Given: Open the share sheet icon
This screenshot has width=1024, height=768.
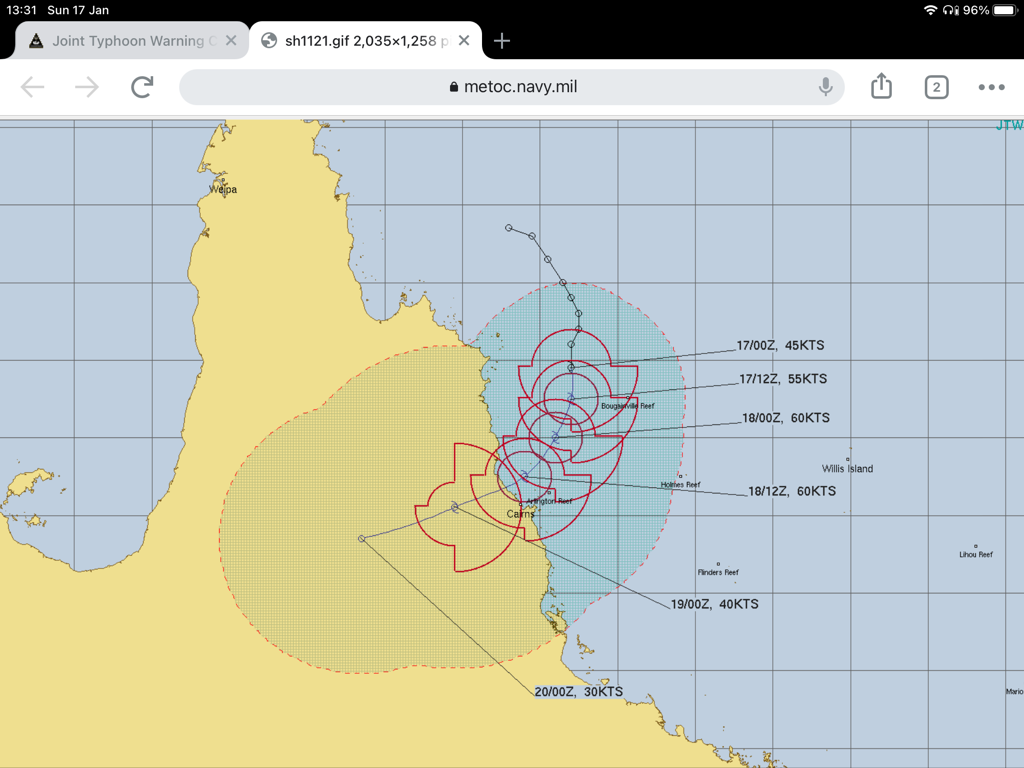Looking at the screenshot, I should [881, 86].
